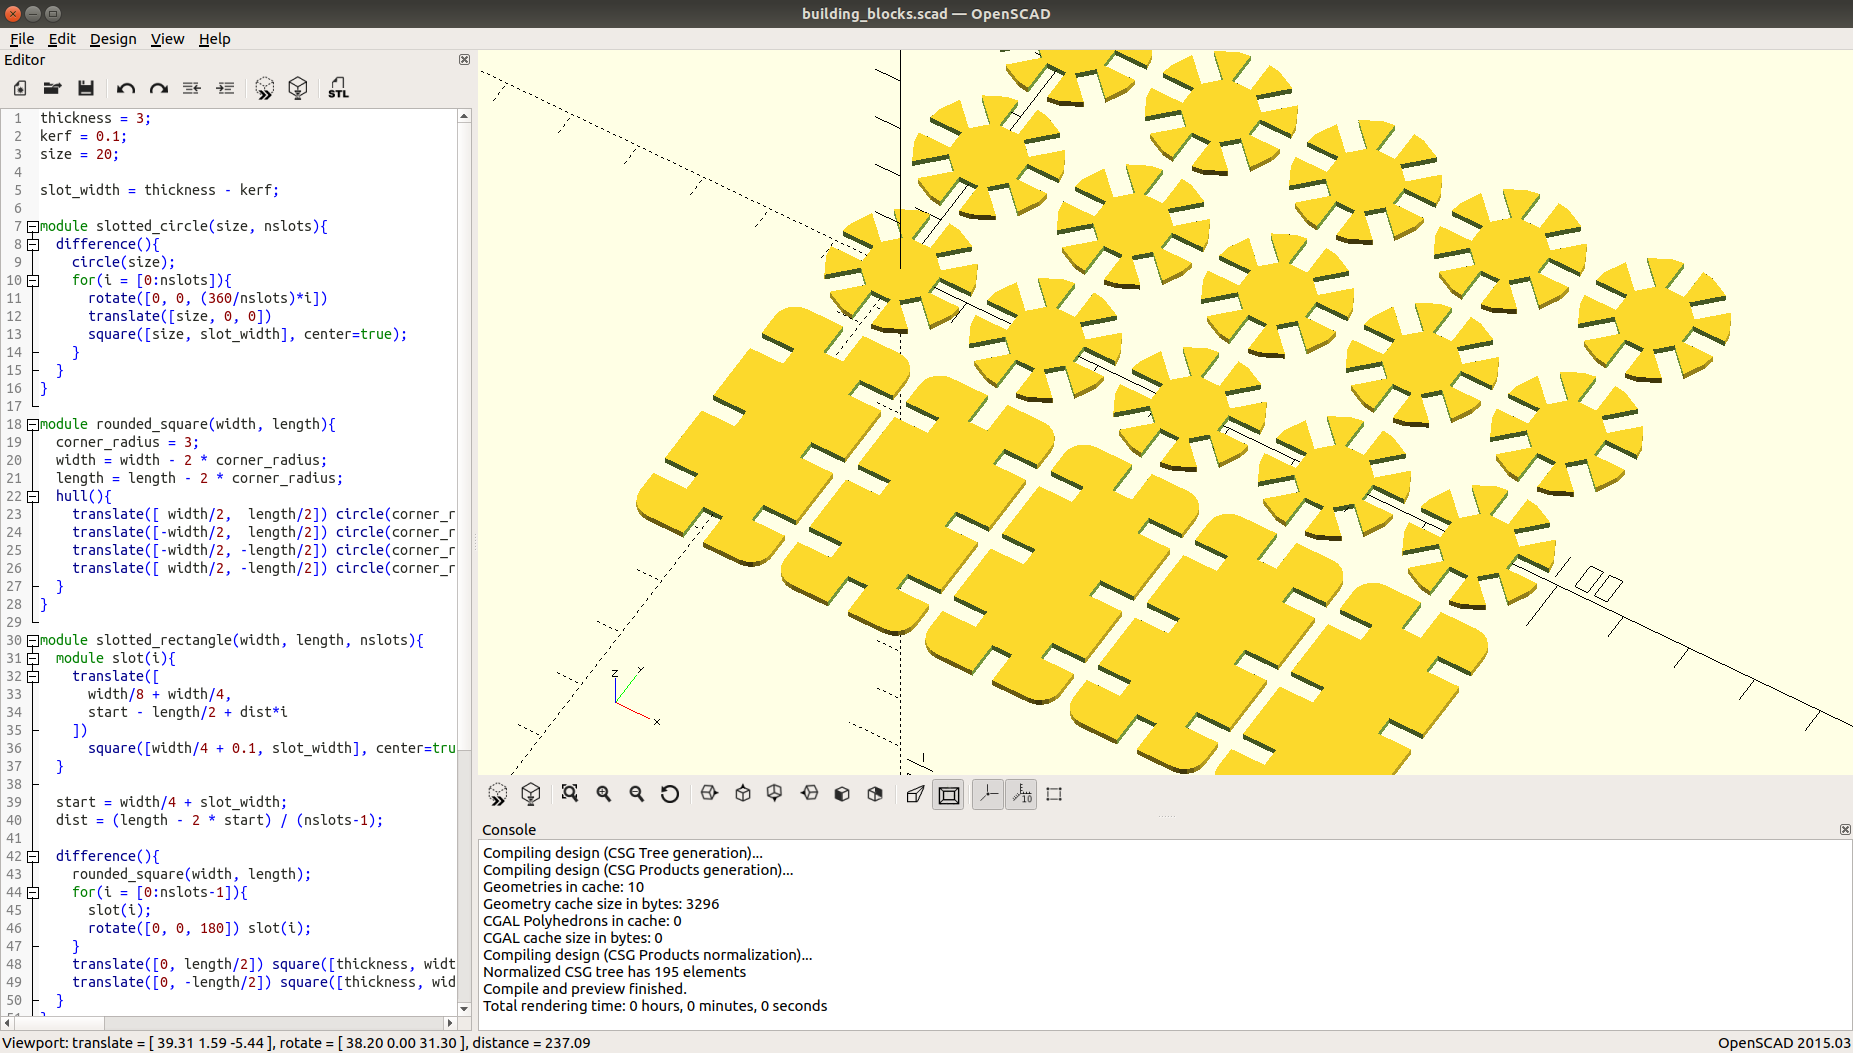1853x1053 pixels.
Task: Close the Editor panel
Action: [x=464, y=60]
